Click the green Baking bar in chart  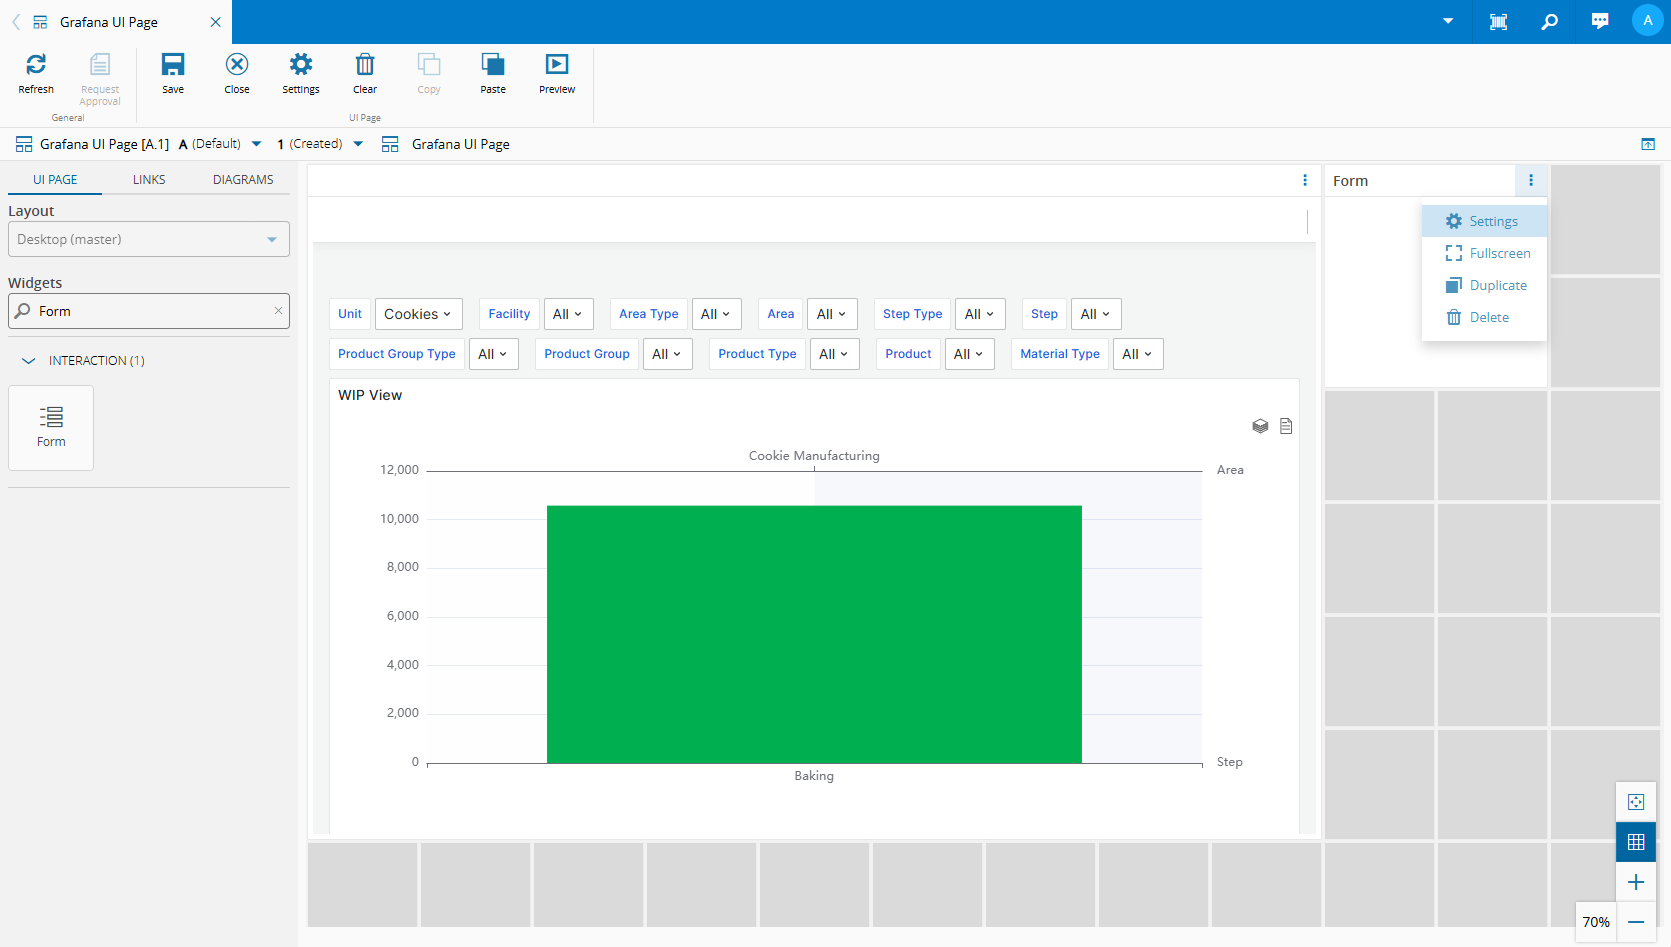(814, 634)
